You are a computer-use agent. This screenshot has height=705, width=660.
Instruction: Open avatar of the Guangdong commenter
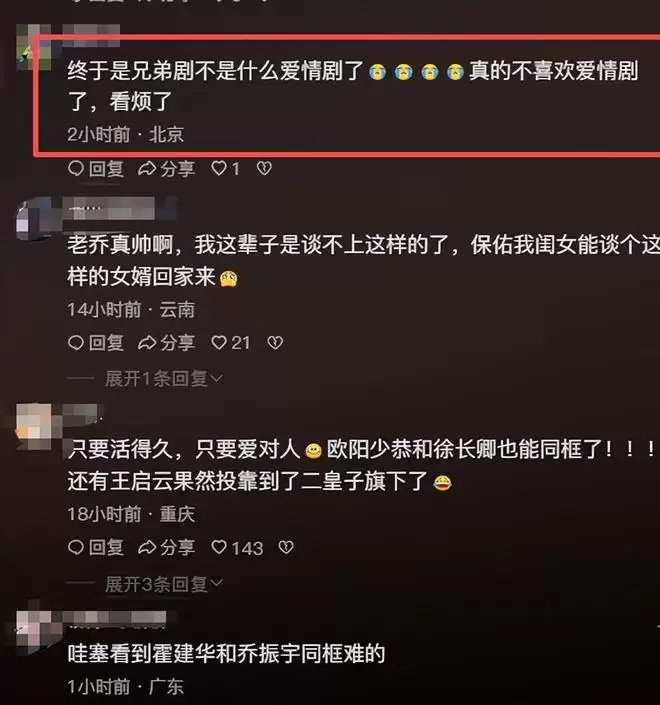pyautogui.click(x=33, y=631)
